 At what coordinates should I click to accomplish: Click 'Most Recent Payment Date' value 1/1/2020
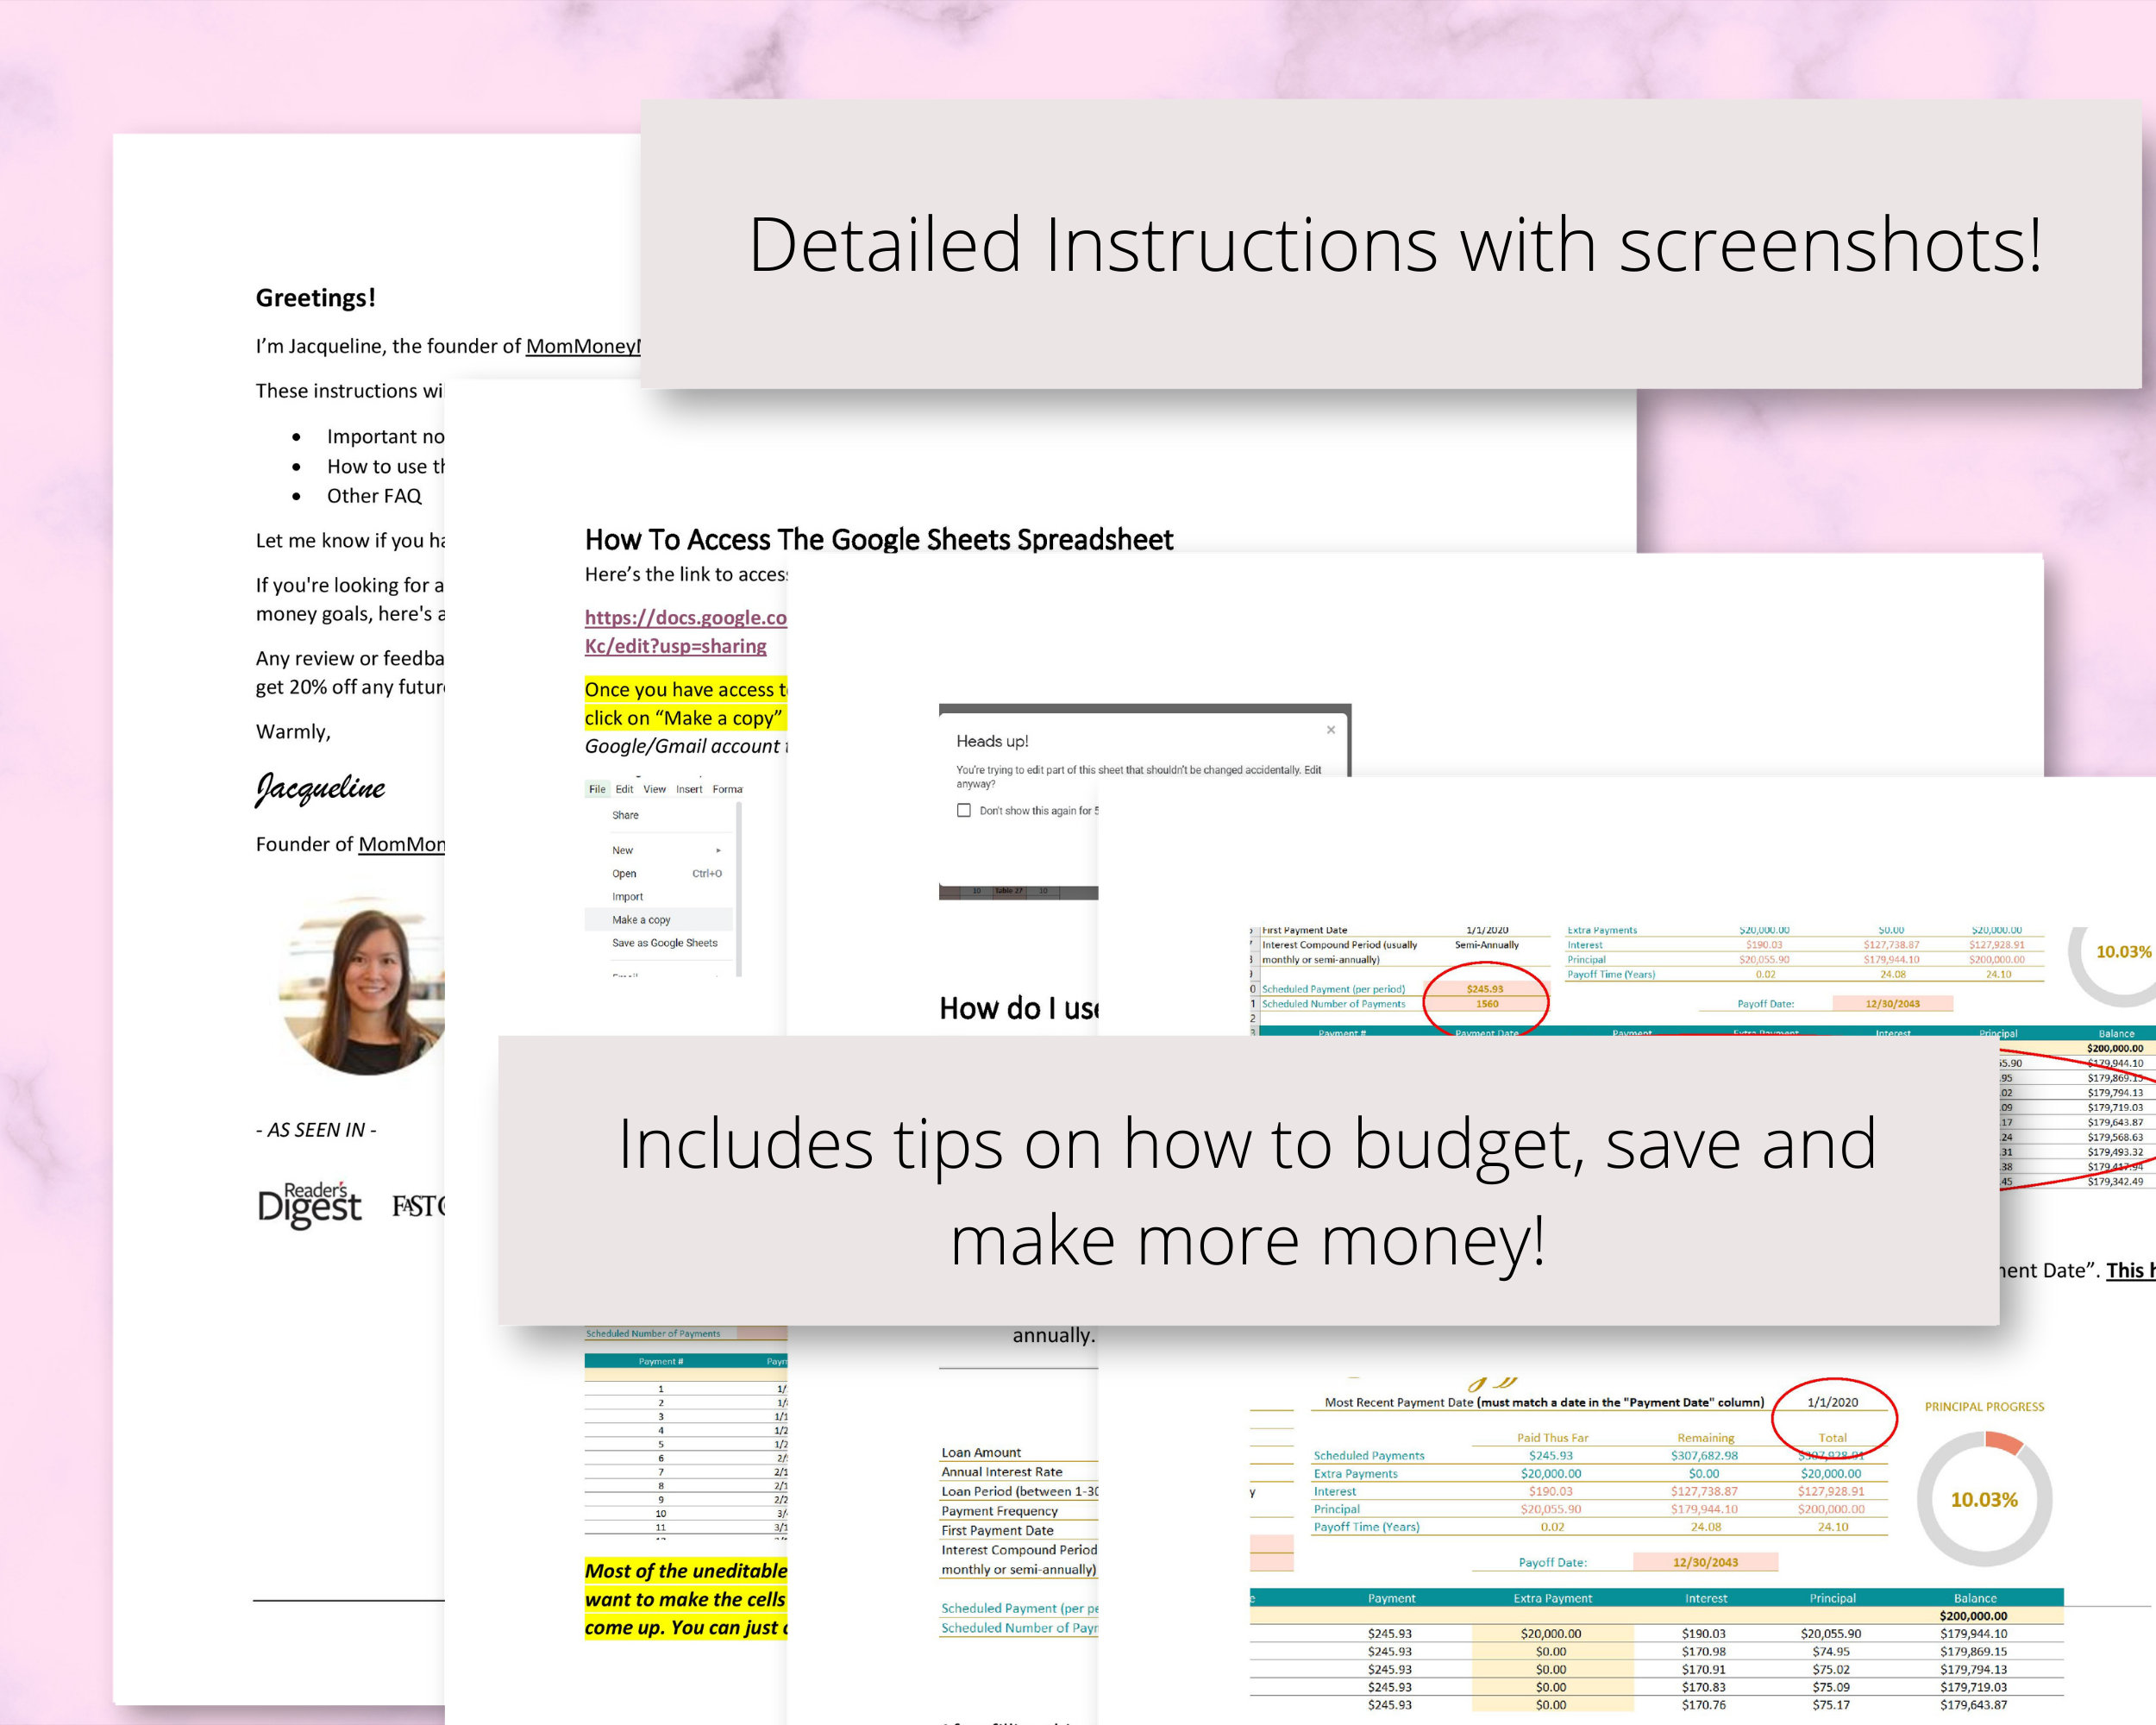point(1832,1403)
